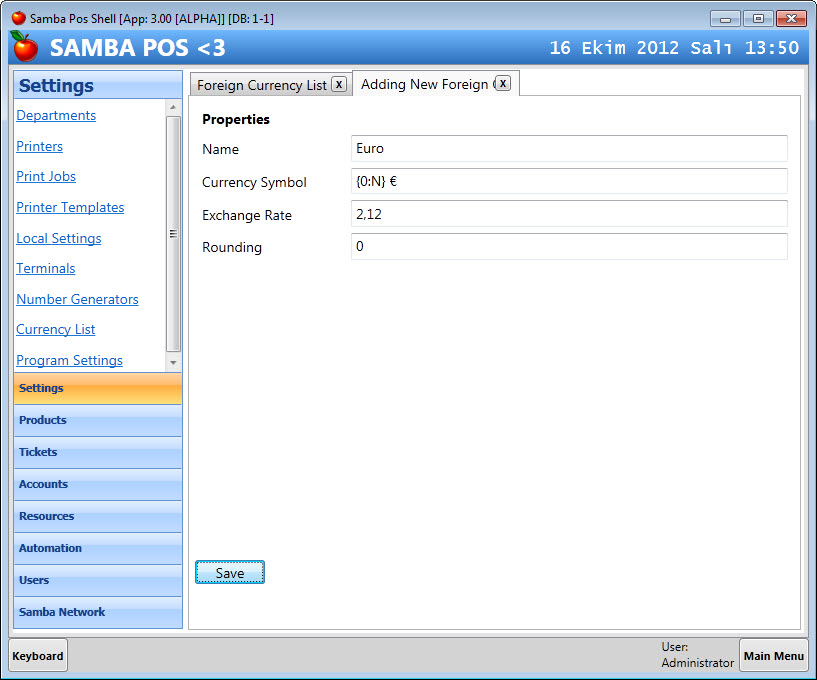The height and width of the screenshot is (680, 817).
Task: Switch to Foreign Currency List tab
Action: coord(261,85)
